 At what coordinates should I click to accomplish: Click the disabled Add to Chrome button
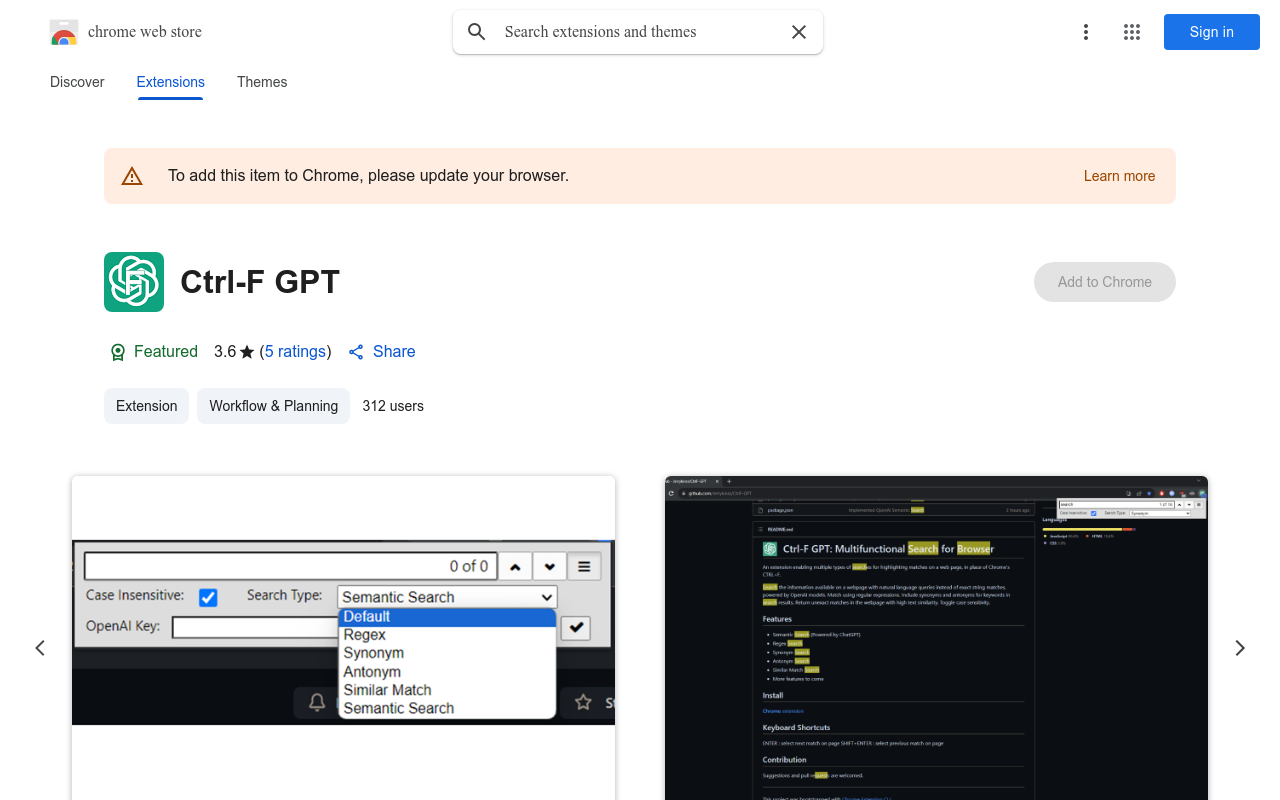tap(1105, 282)
